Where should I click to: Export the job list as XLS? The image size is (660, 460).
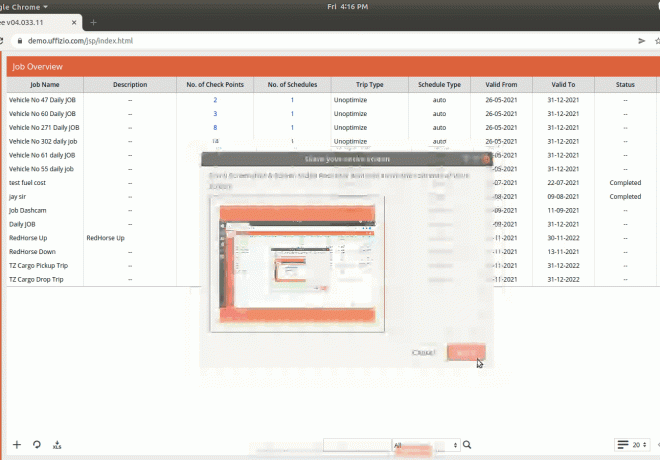(x=57, y=444)
